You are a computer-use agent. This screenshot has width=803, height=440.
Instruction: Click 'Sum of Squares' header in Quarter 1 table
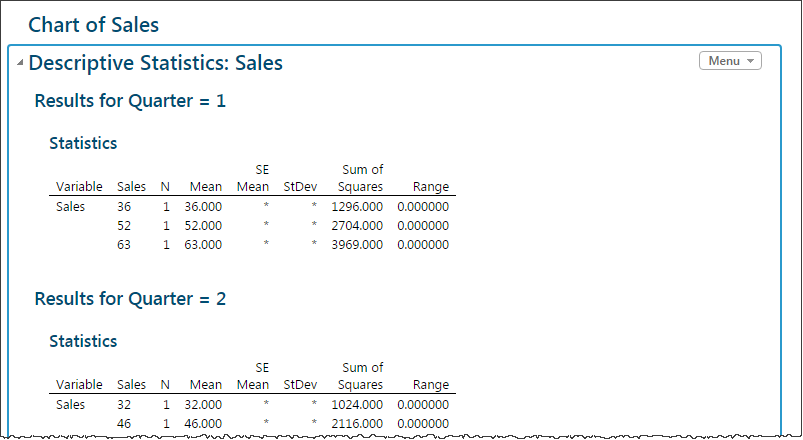(x=360, y=178)
